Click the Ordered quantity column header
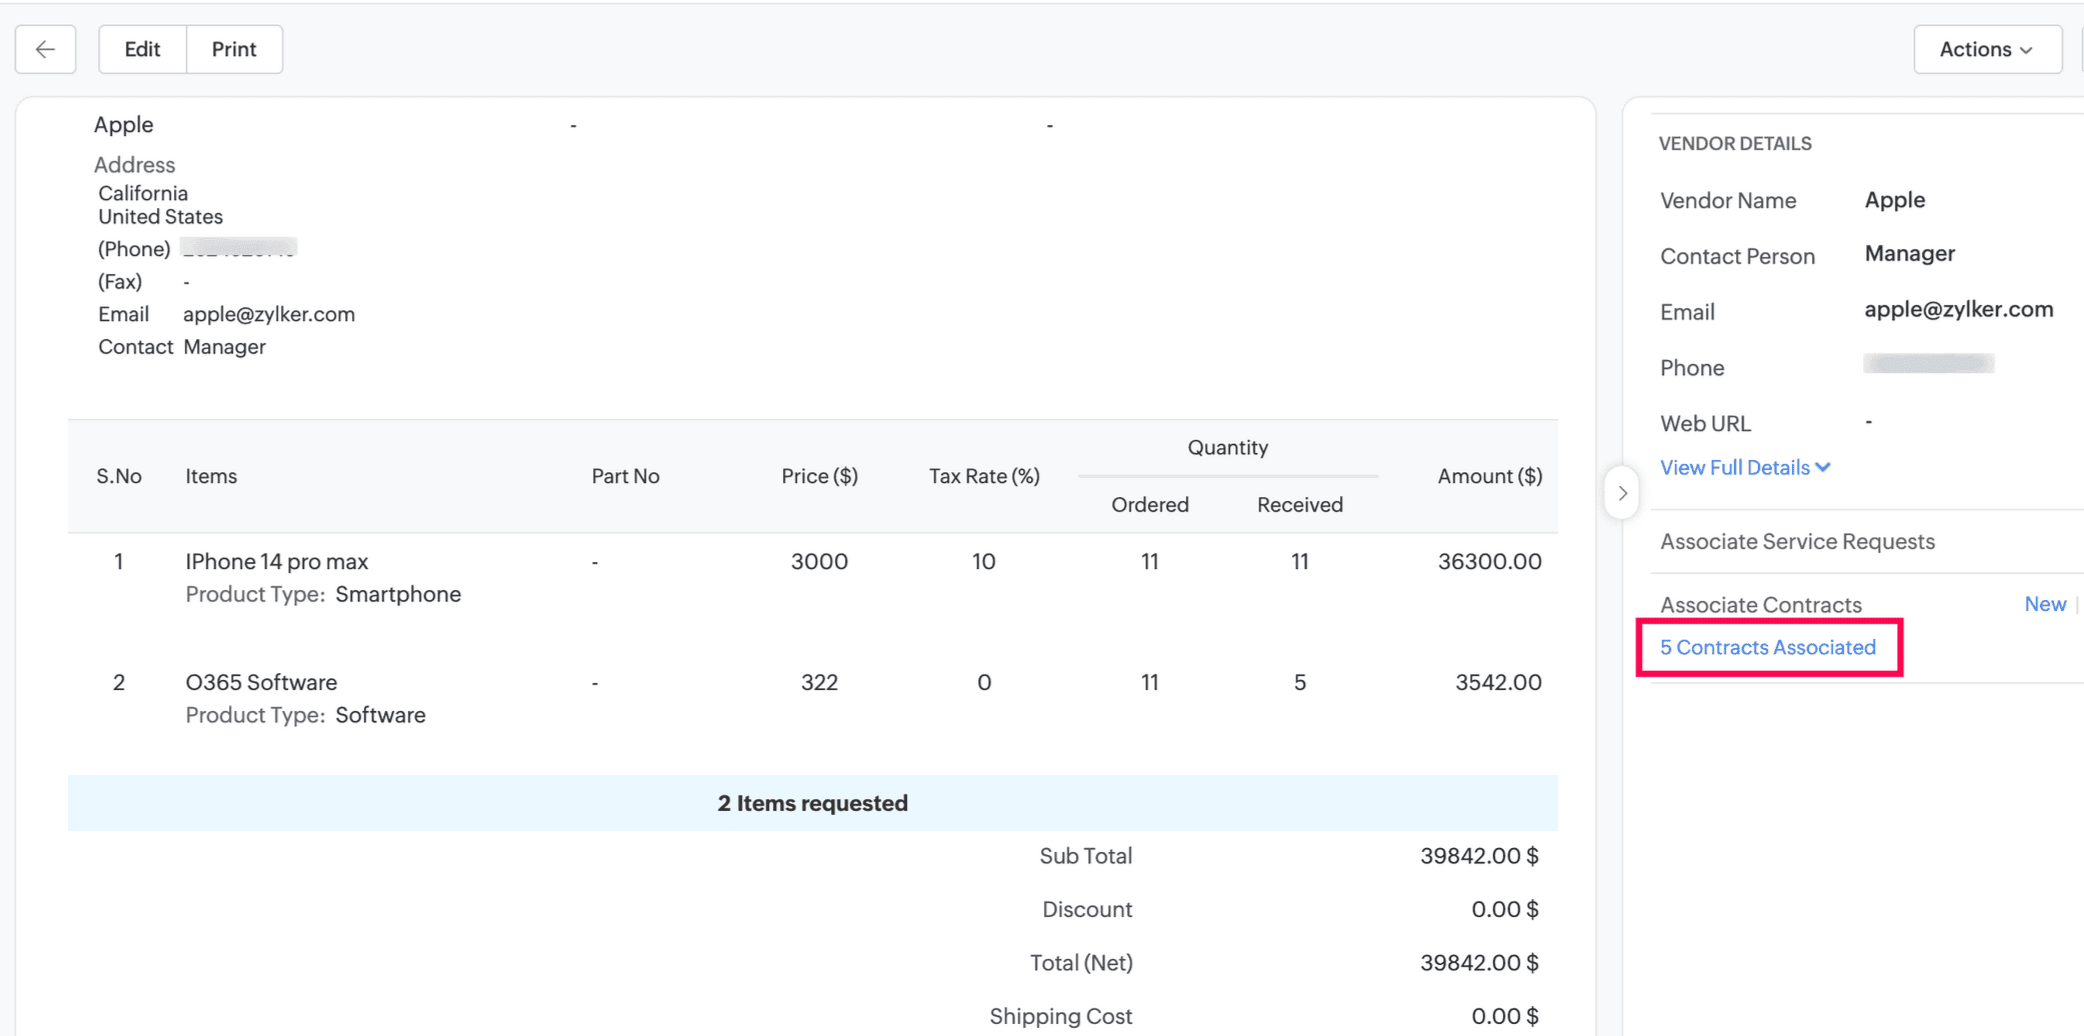 pyautogui.click(x=1150, y=505)
